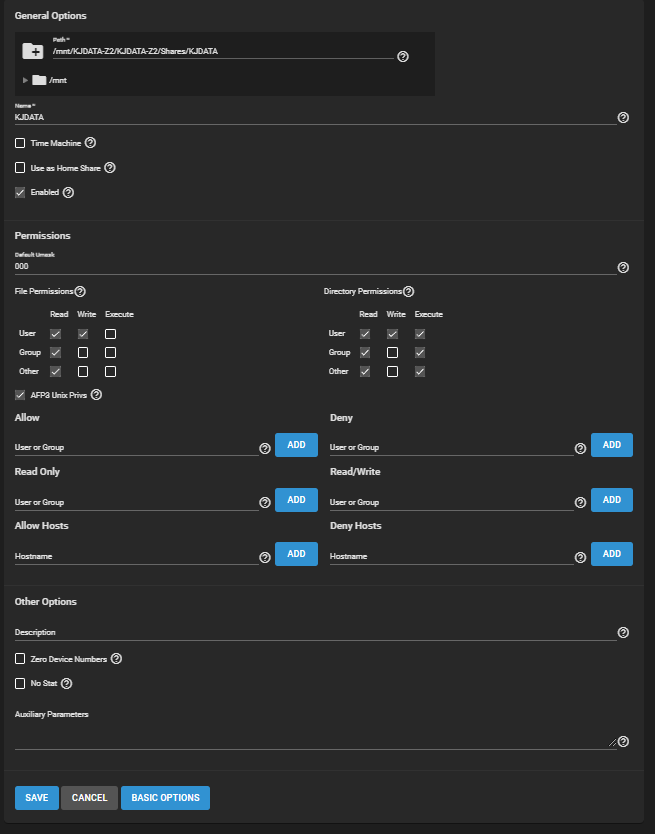
Task: Toggle the Use as Home Share checkbox
Action: (20, 168)
